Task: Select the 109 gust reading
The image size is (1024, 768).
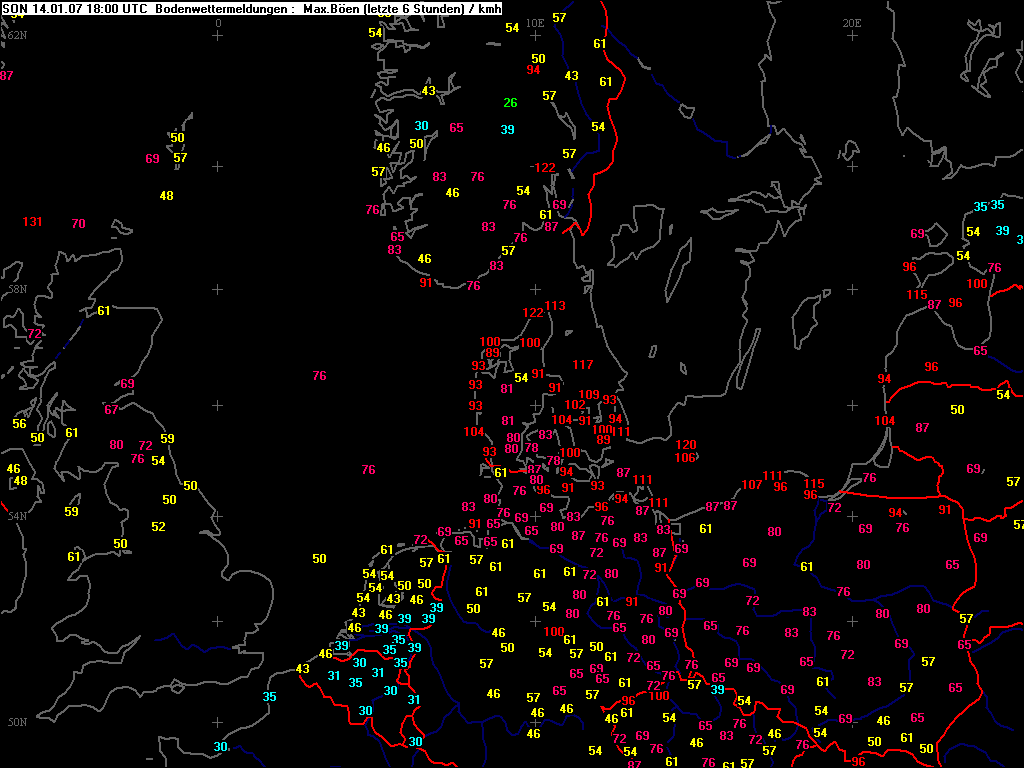Action: coord(589,395)
